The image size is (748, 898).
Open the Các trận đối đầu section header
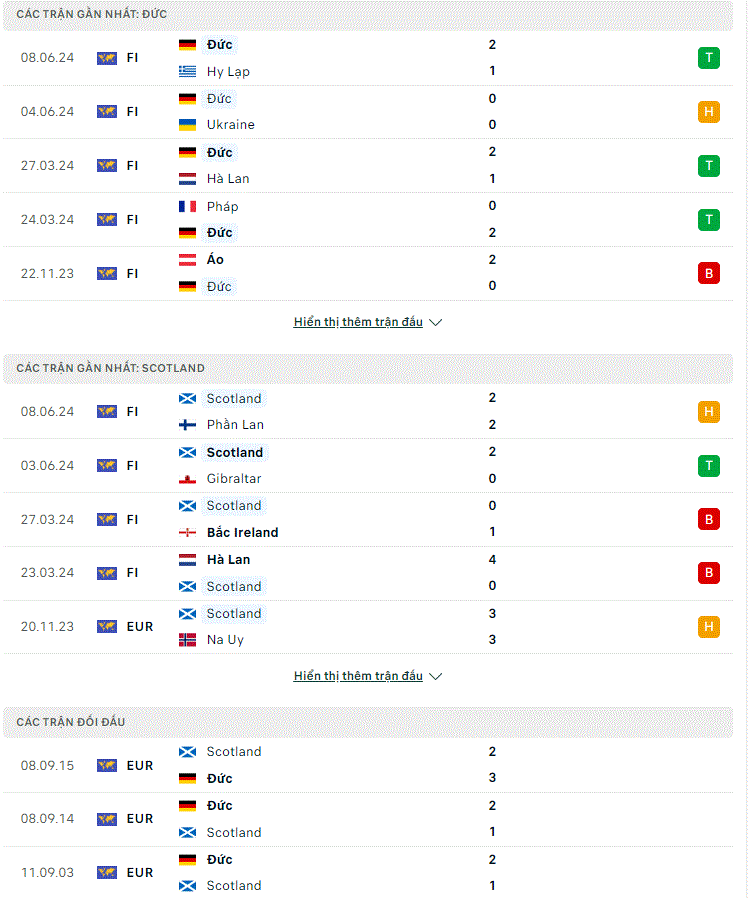[368, 722]
